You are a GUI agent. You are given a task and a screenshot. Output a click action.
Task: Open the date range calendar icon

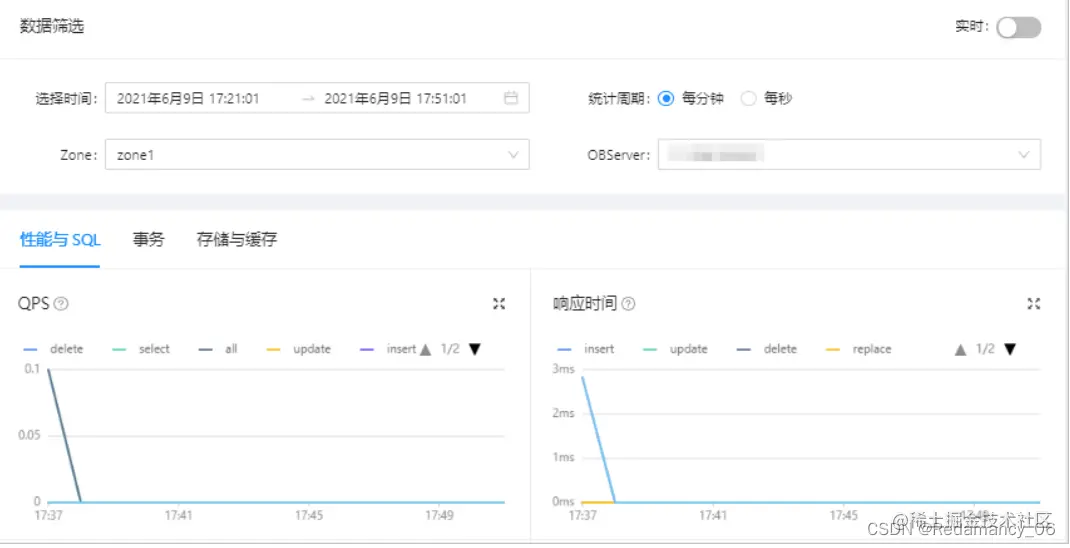pos(510,98)
